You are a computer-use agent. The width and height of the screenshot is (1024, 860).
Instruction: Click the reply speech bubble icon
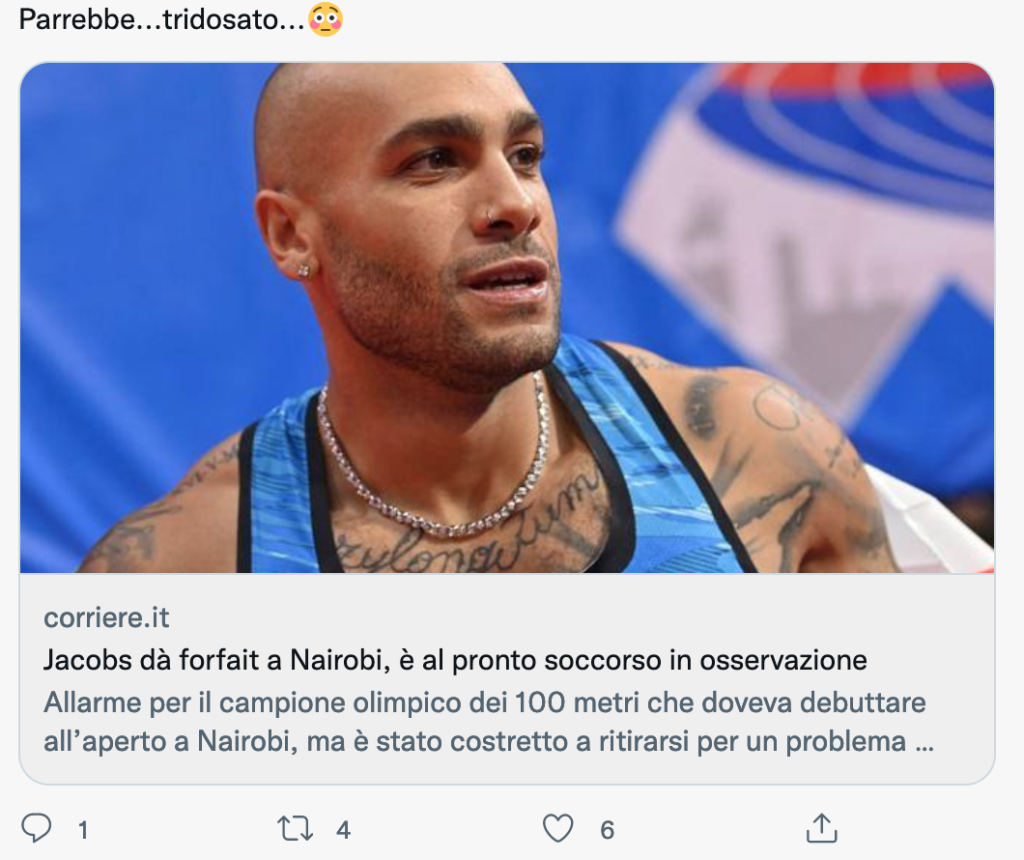point(36,828)
